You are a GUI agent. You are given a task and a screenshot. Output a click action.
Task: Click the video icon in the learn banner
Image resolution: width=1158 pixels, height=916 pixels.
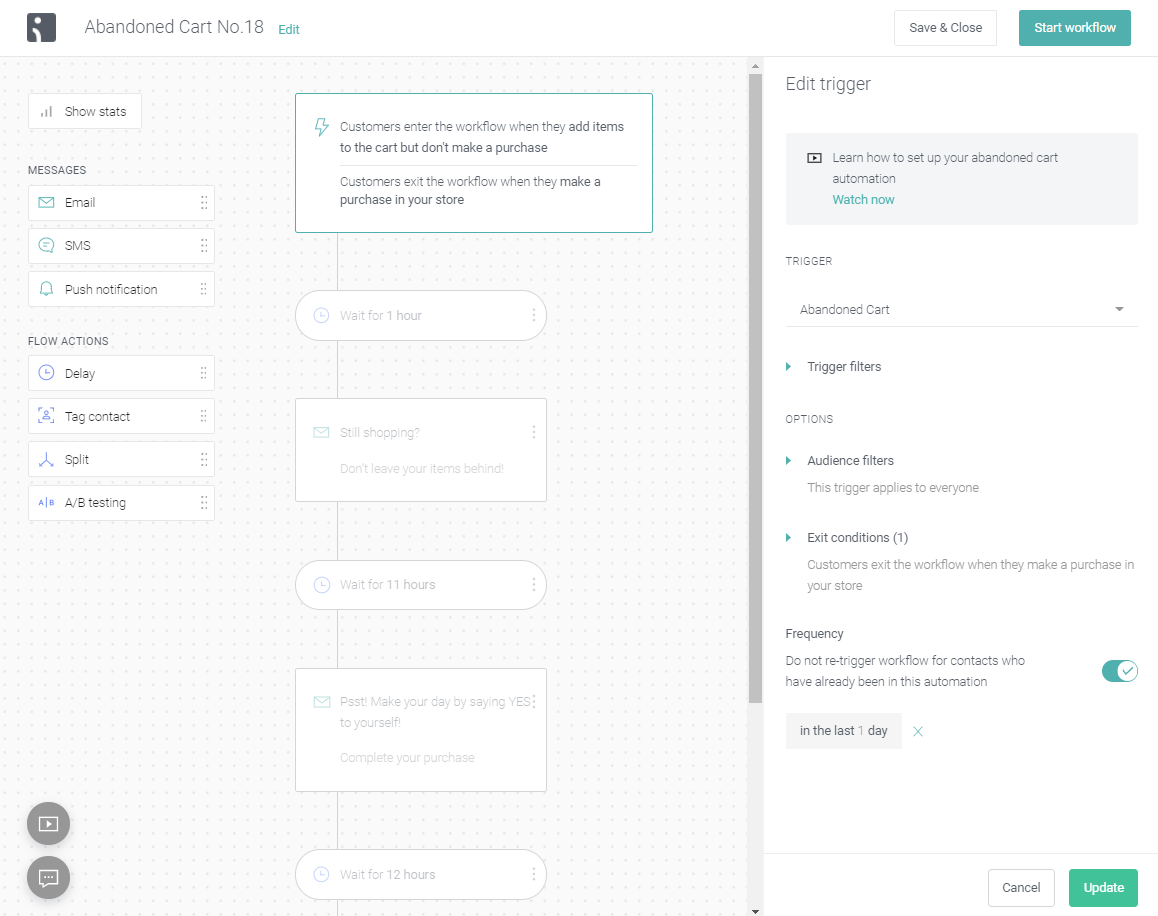pos(814,158)
